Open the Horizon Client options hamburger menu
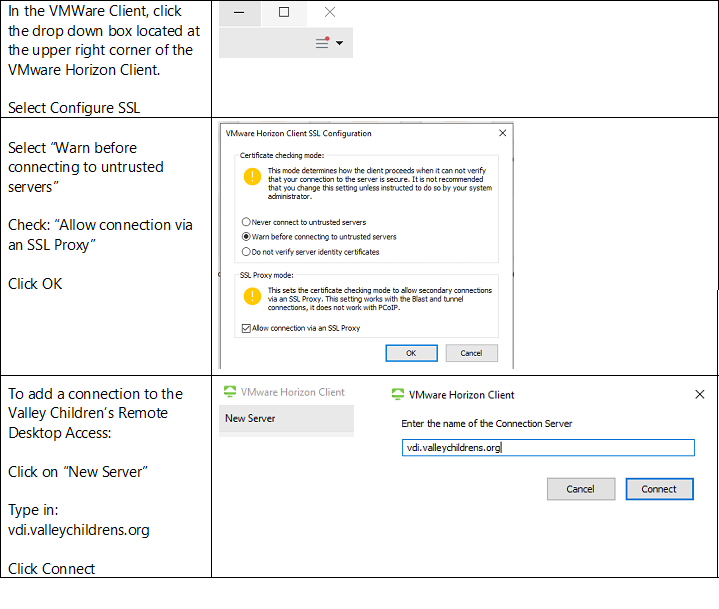The width and height of the screenshot is (719, 609). pos(322,43)
